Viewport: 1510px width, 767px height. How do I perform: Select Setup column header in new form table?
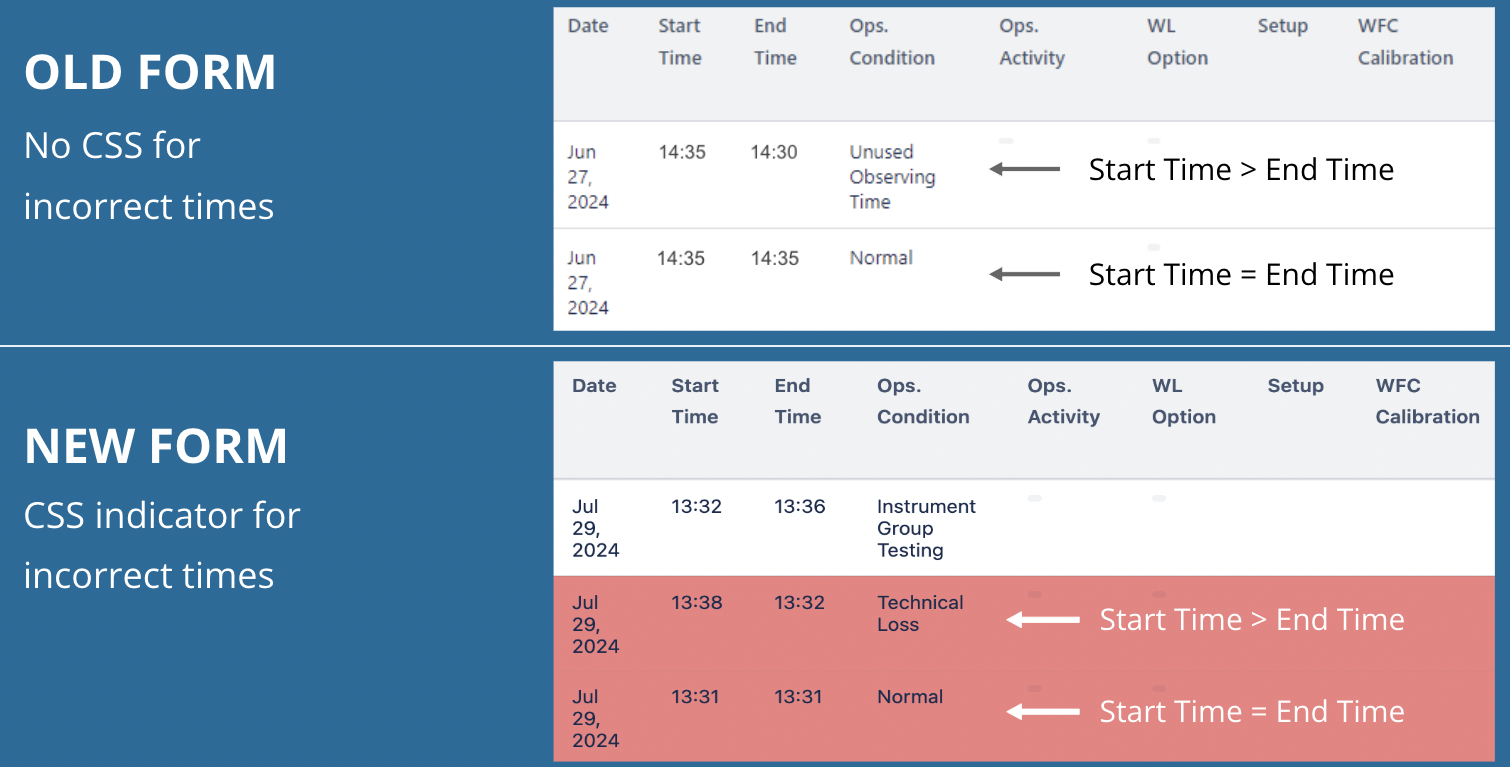pos(1295,386)
